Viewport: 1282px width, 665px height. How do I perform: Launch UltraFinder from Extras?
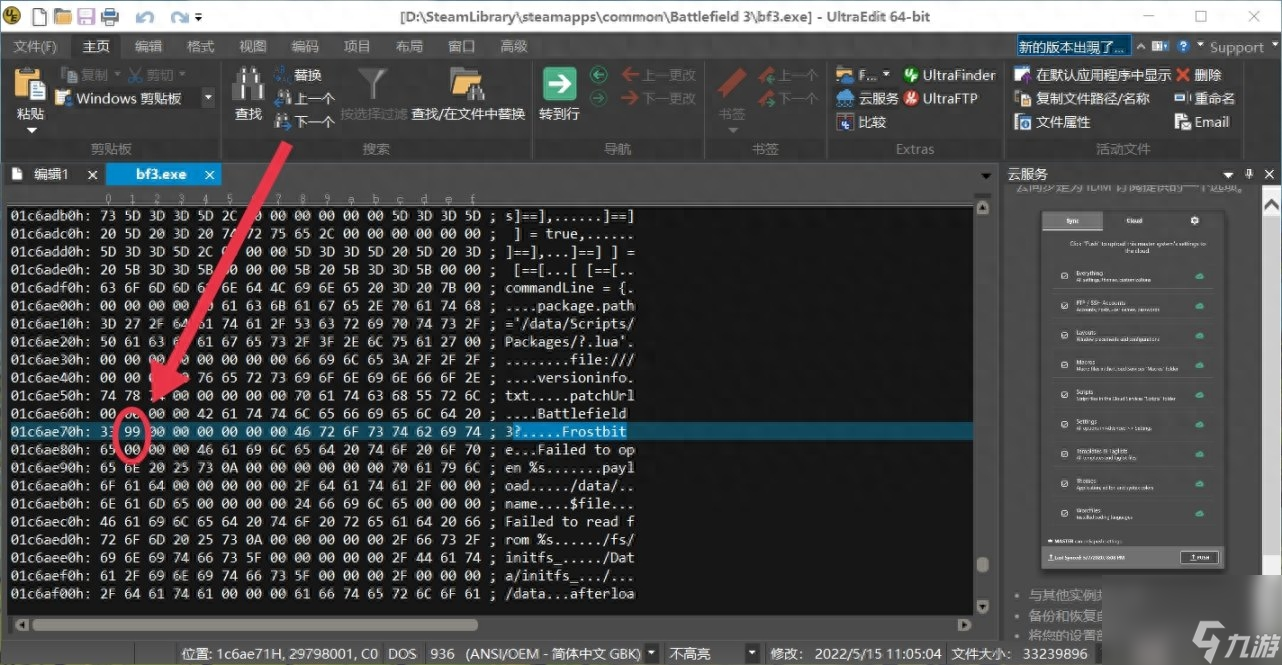(949, 75)
